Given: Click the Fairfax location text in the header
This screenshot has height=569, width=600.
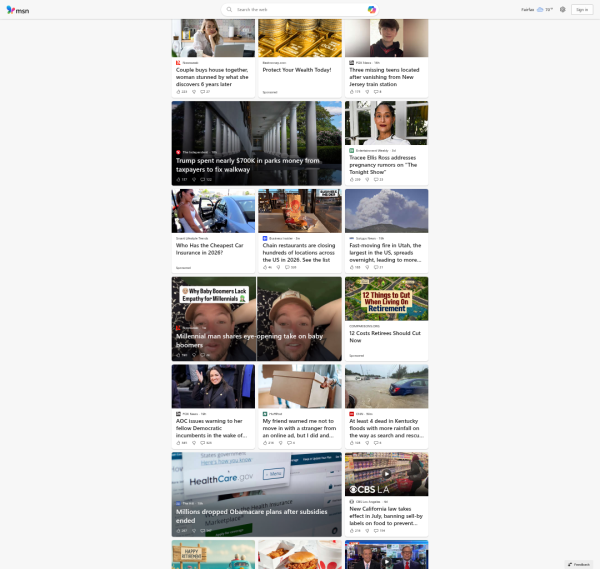Looking at the screenshot, I should 527,10.
